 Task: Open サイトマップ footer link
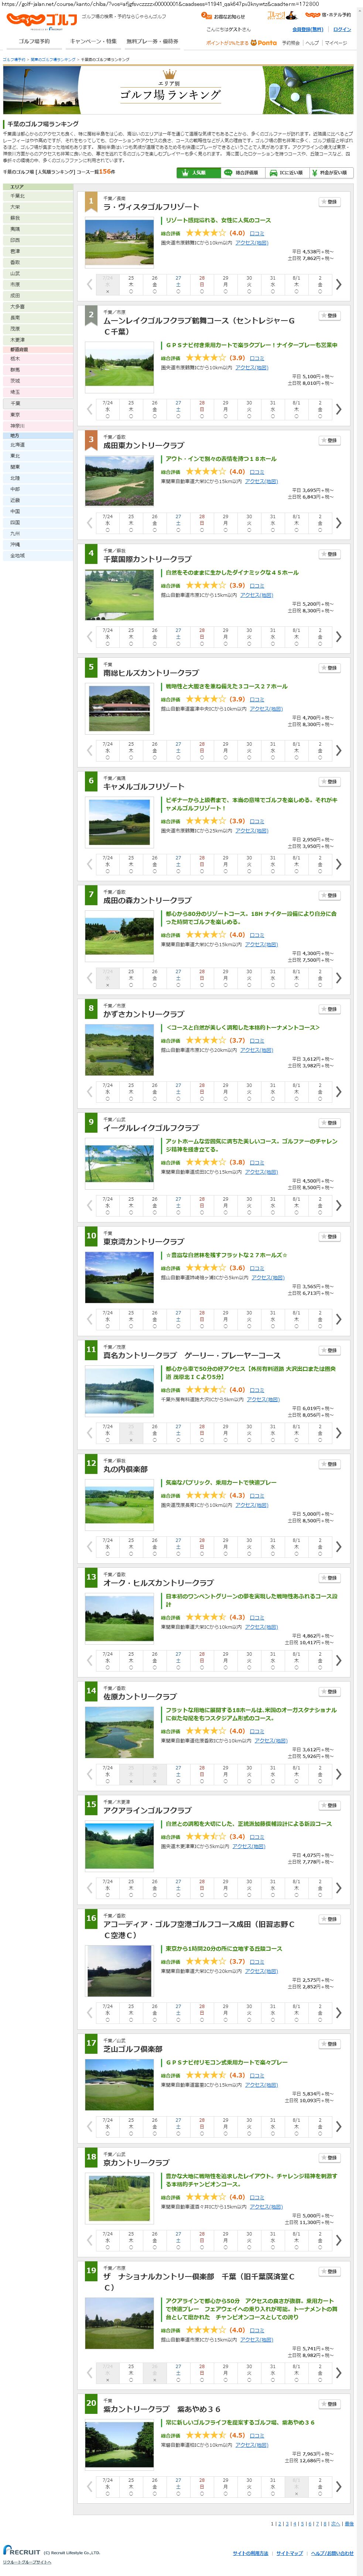pos(290,2553)
